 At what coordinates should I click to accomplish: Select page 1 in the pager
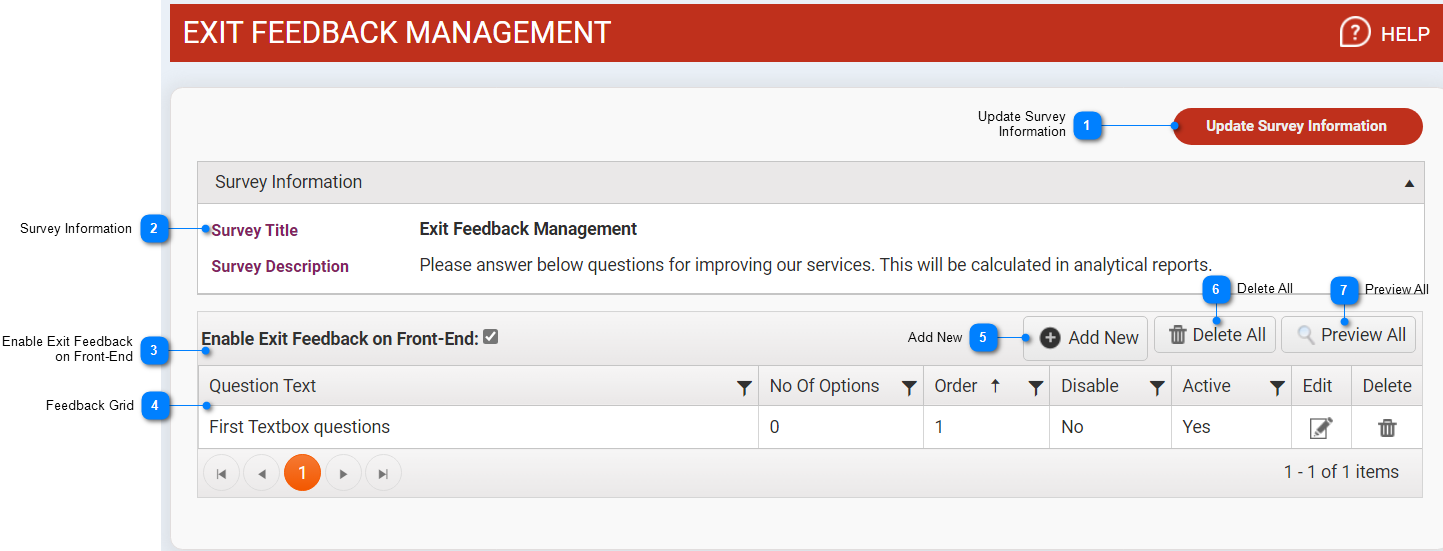pos(302,473)
